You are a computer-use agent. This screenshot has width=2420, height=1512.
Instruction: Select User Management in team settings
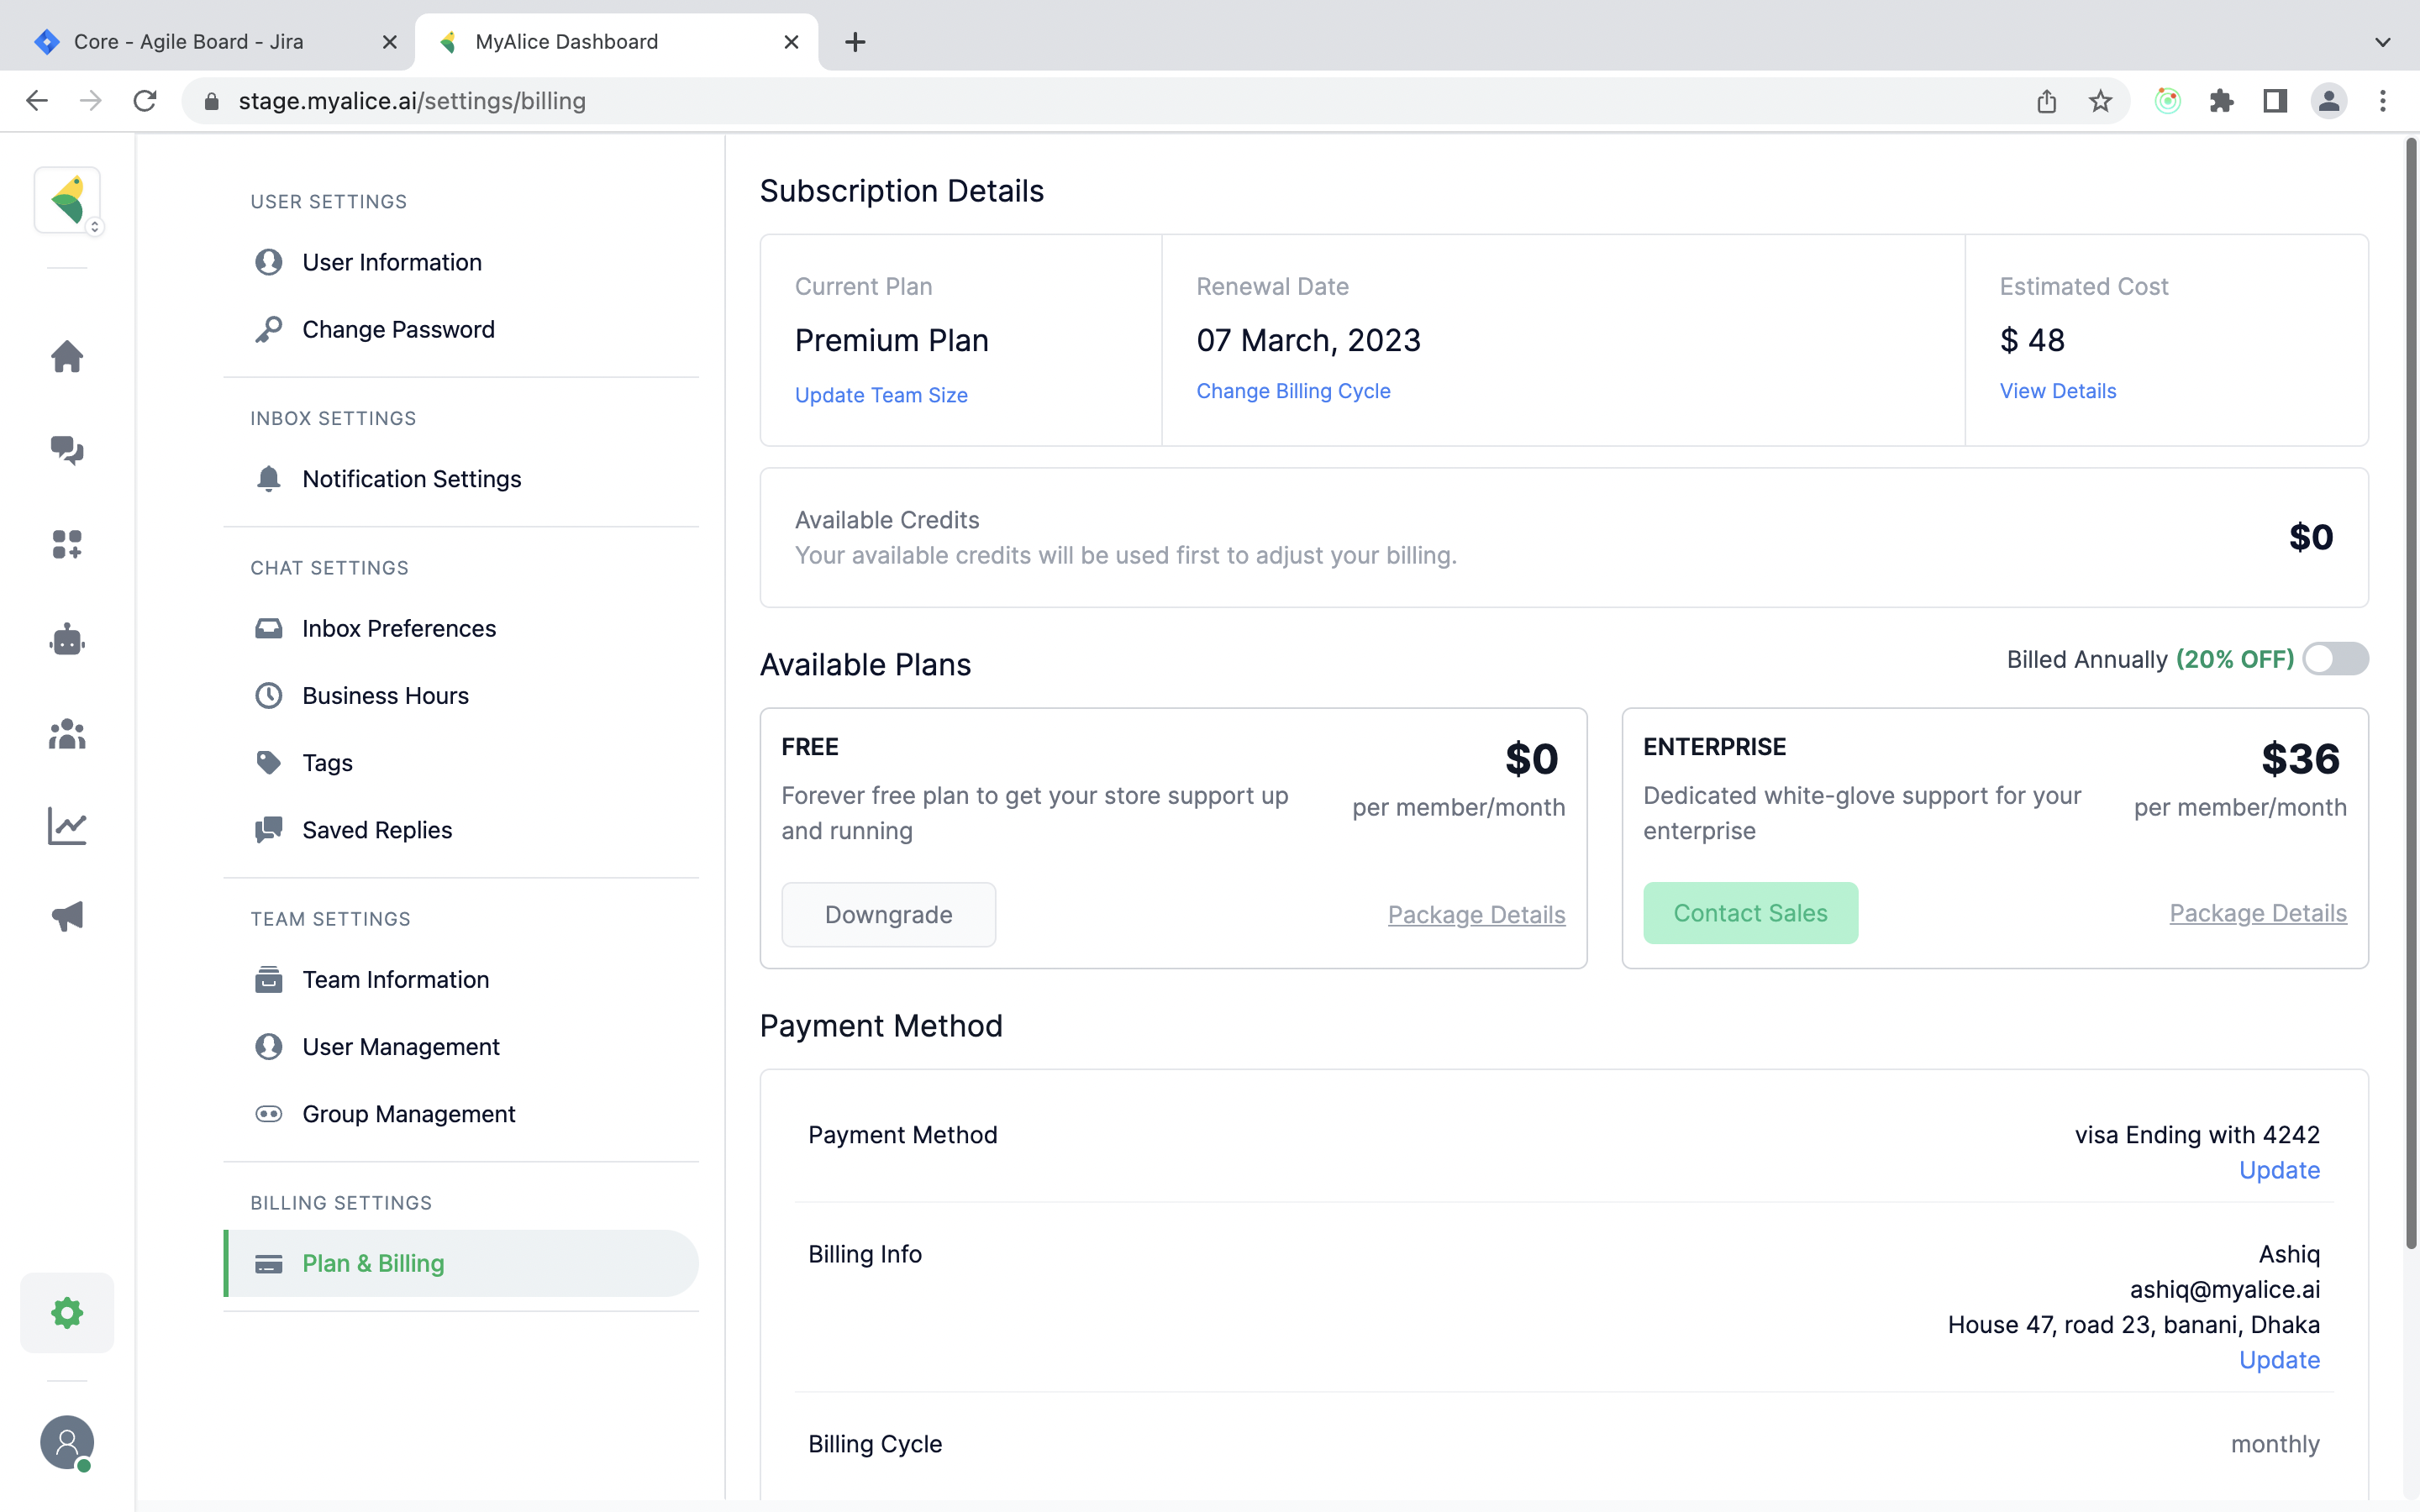[x=400, y=1047]
